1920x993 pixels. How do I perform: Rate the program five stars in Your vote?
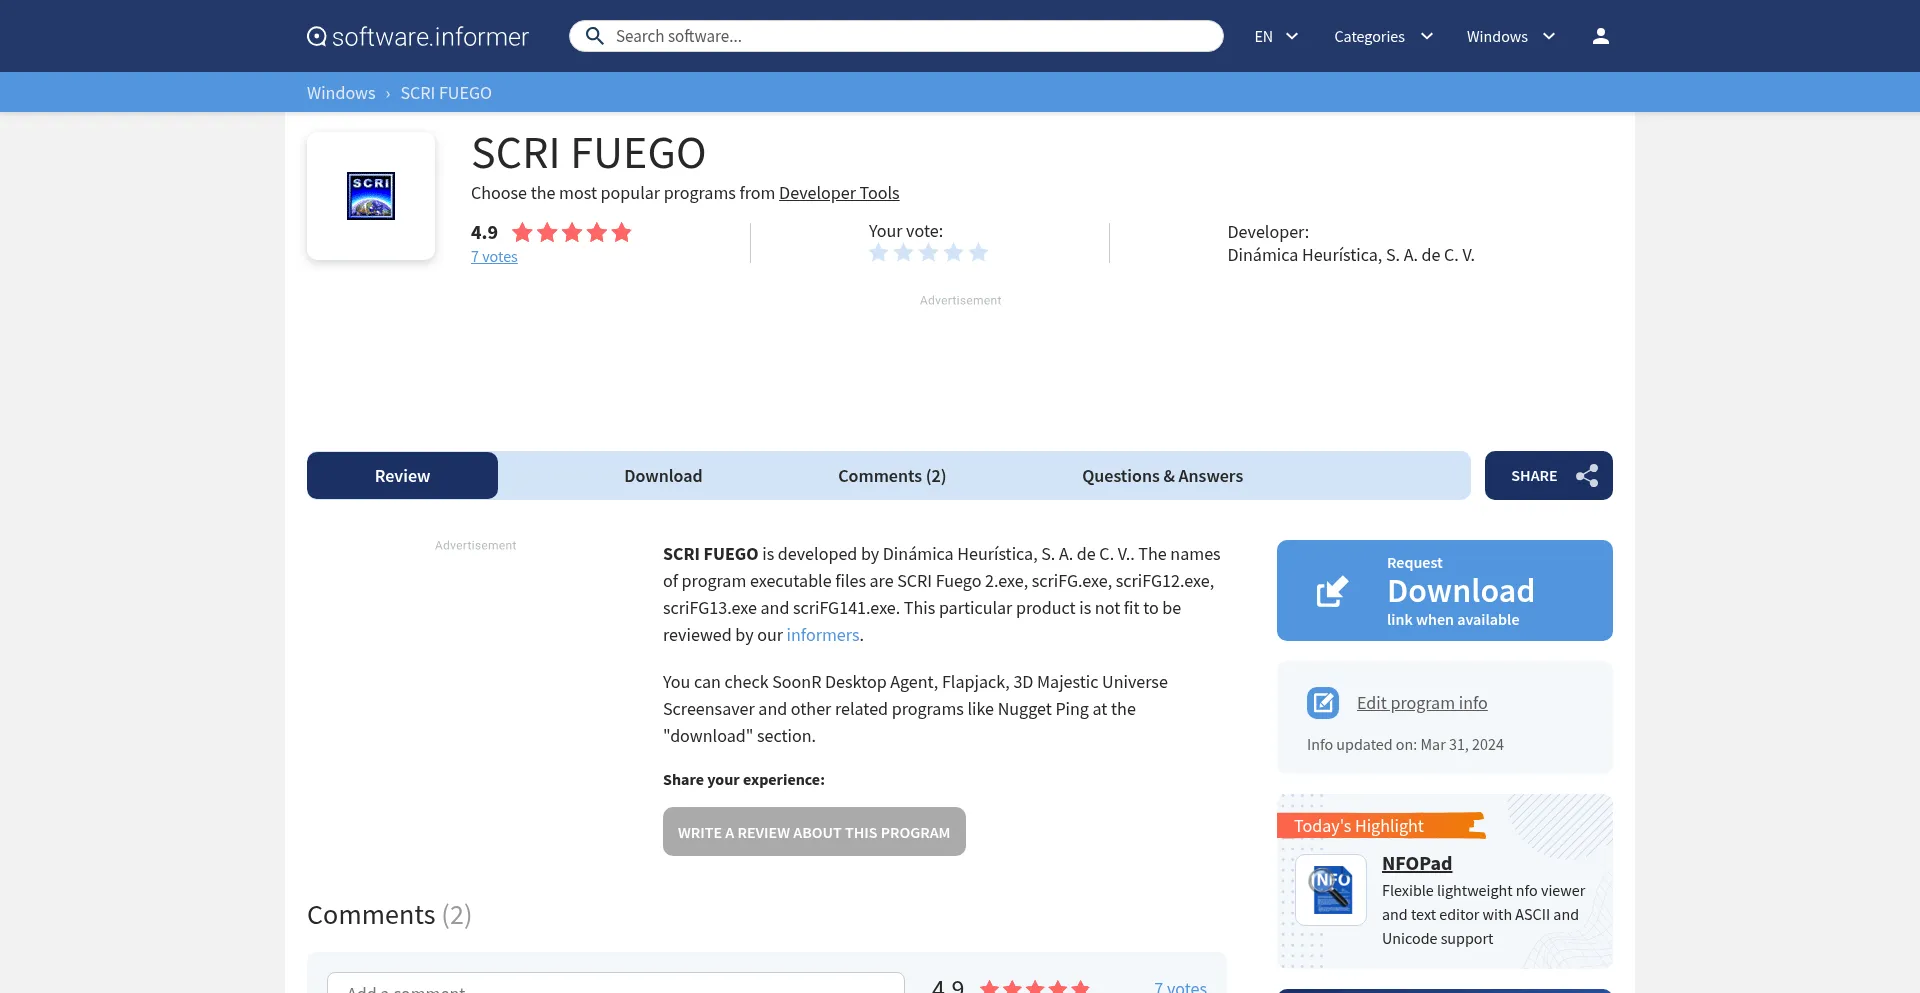coord(978,253)
